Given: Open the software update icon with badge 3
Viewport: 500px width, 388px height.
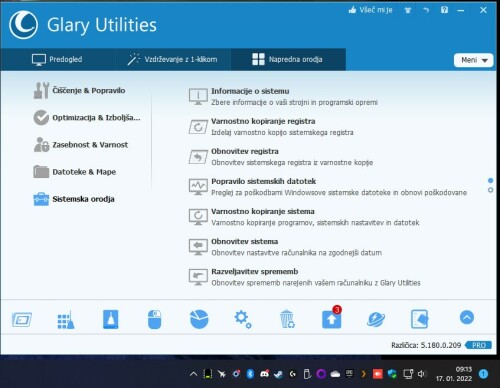Looking at the screenshot, I should click(x=332, y=318).
